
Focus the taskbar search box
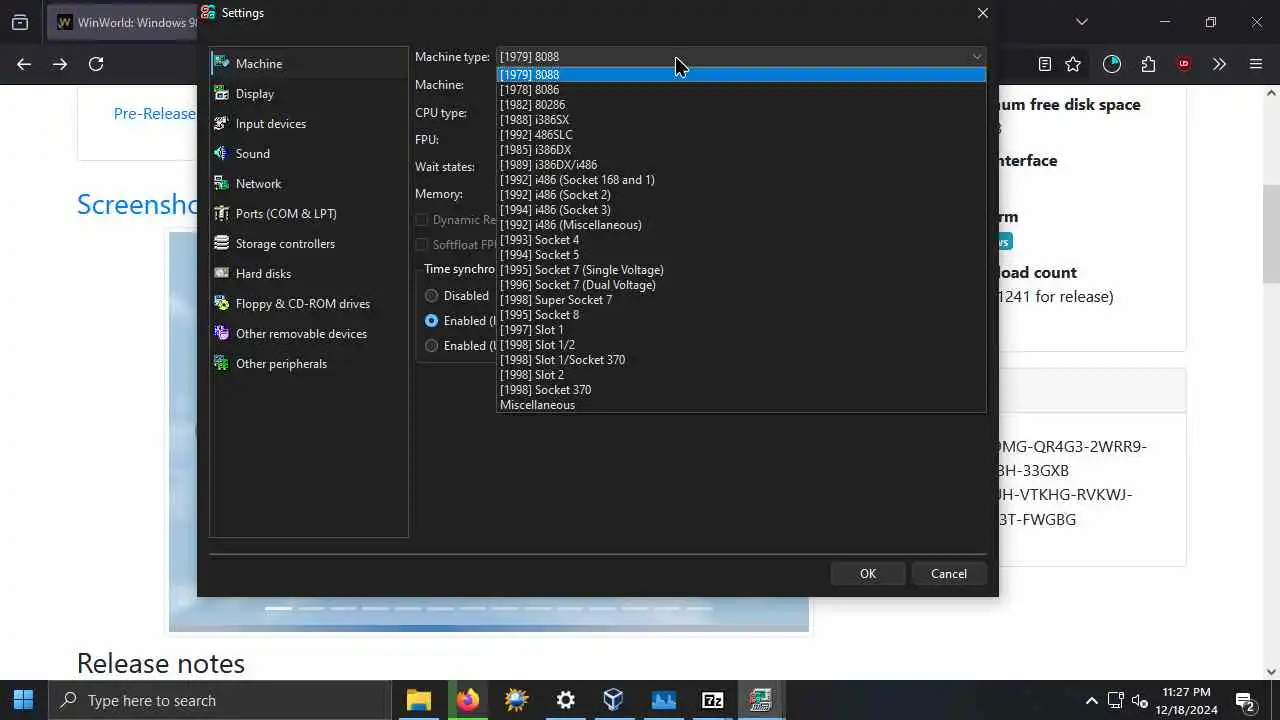pyautogui.click(x=220, y=700)
